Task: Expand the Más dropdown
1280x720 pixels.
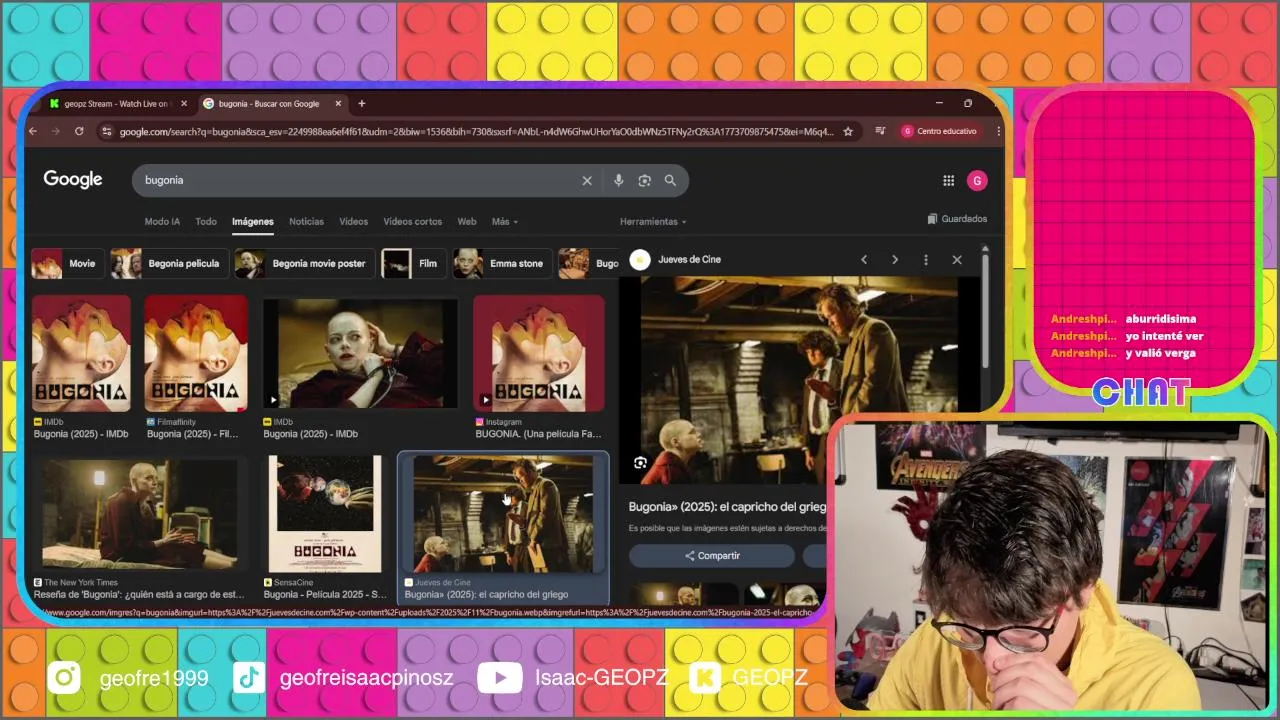Action: (x=505, y=222)
